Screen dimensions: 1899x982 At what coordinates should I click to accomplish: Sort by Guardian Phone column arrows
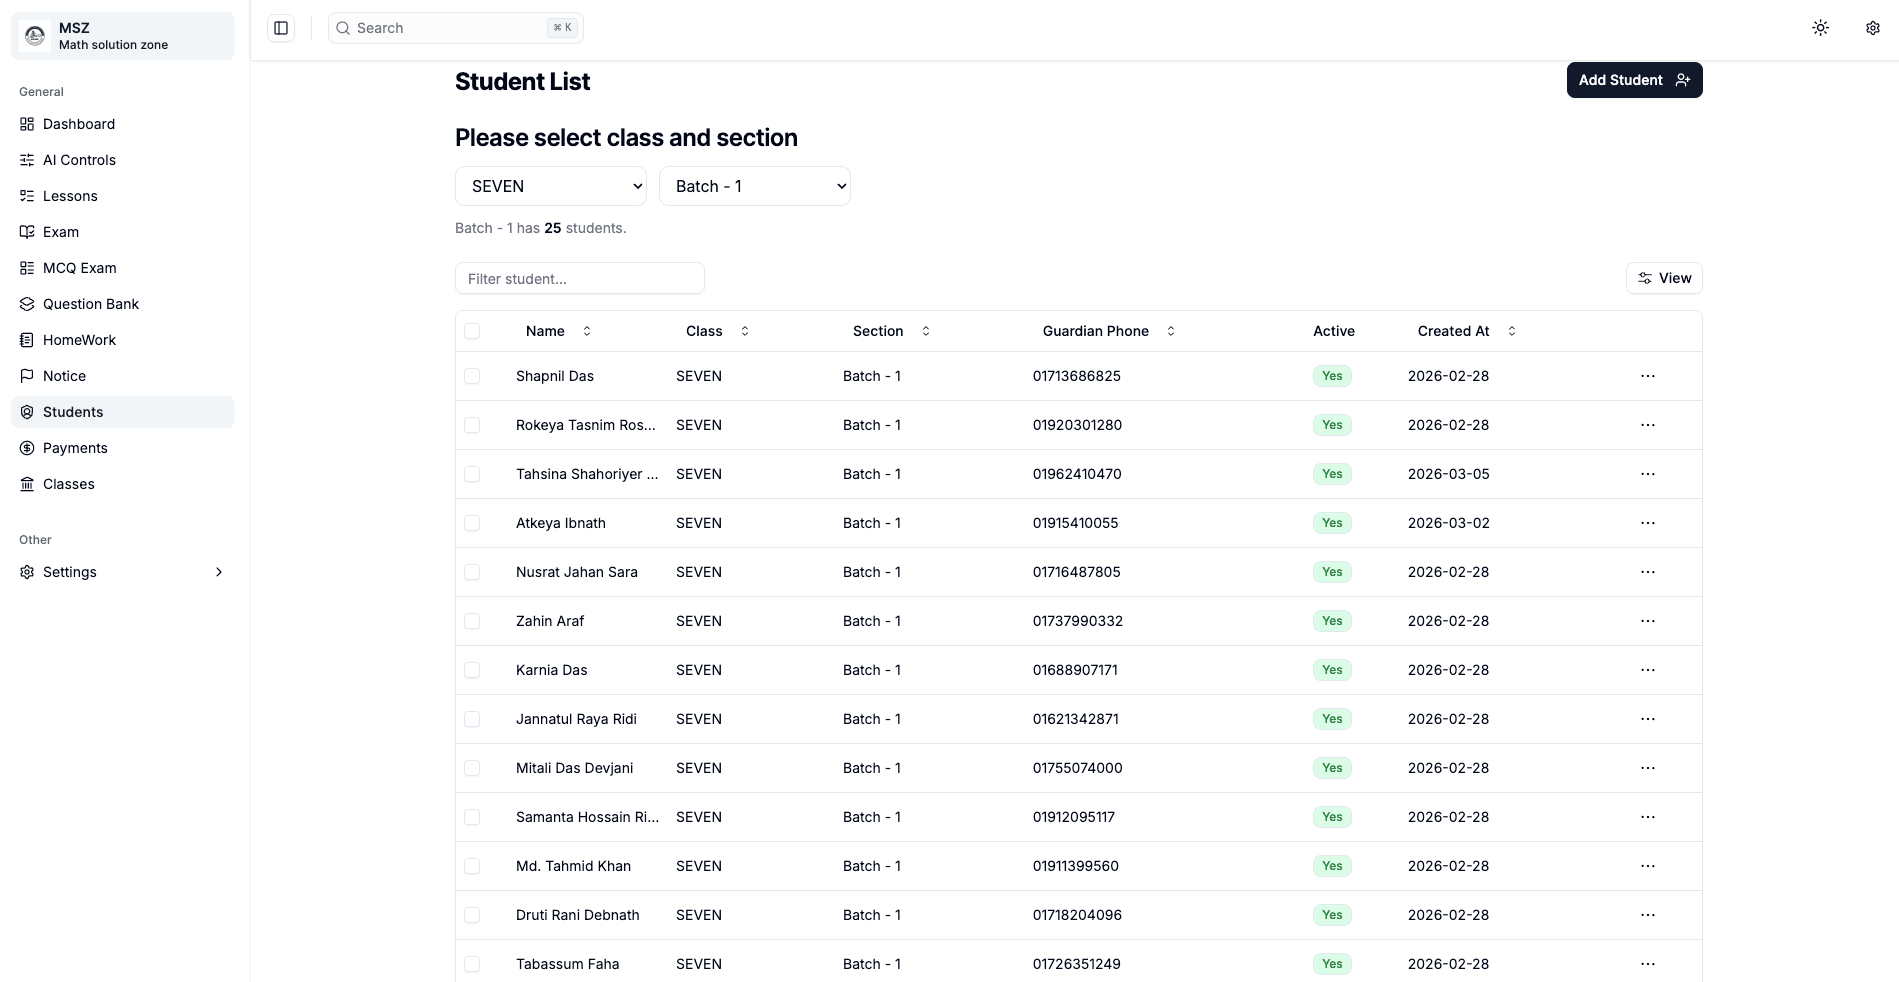coord(1171,331)
